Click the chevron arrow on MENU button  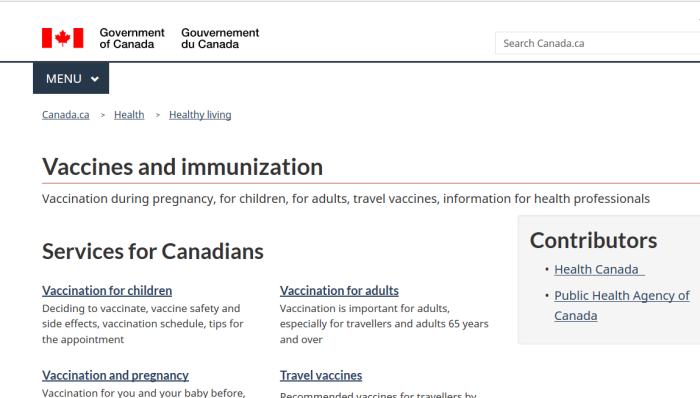tap(95, 79)
